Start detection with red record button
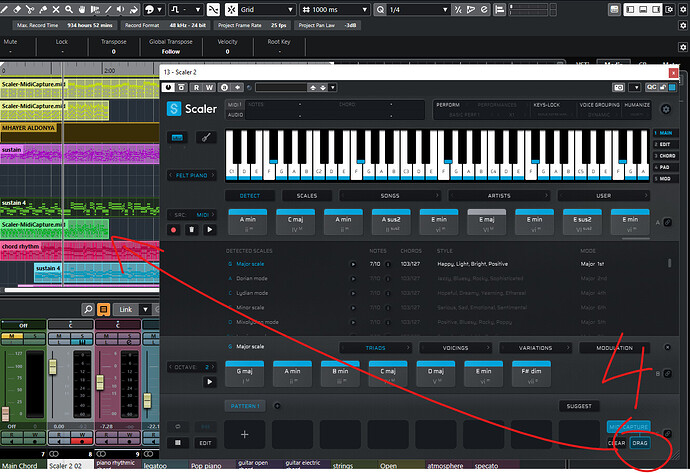 pyautogui.click(x=173, y=230)
